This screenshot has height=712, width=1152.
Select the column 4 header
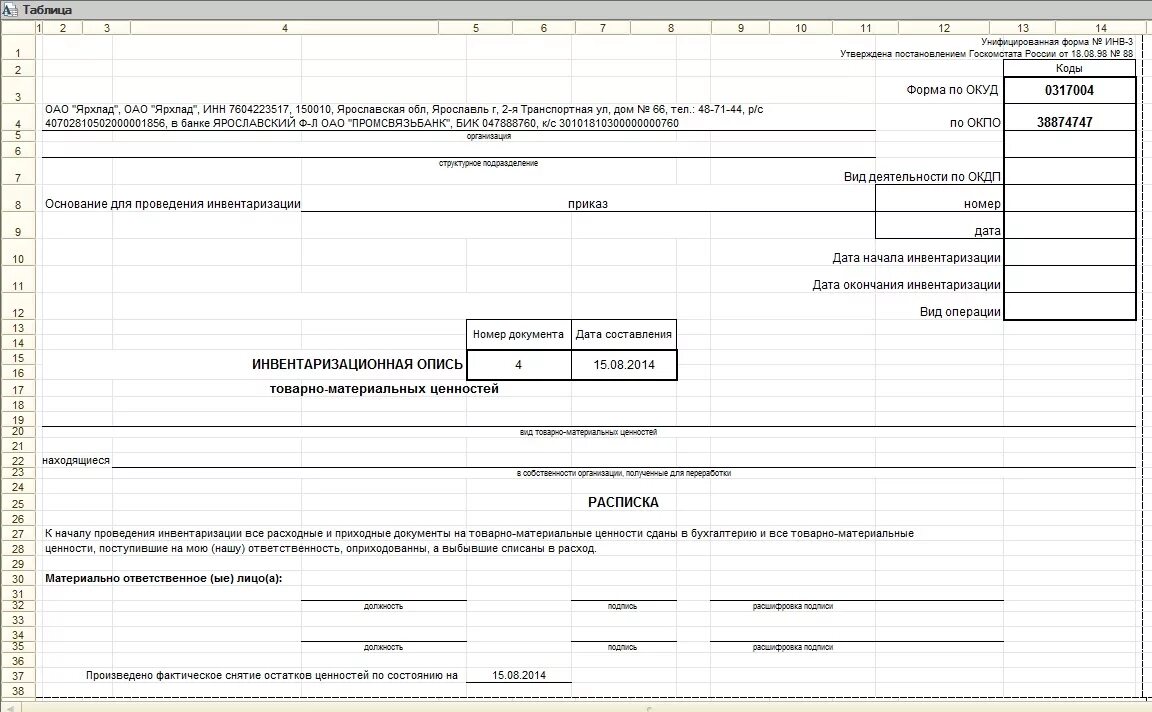(284, 28)
